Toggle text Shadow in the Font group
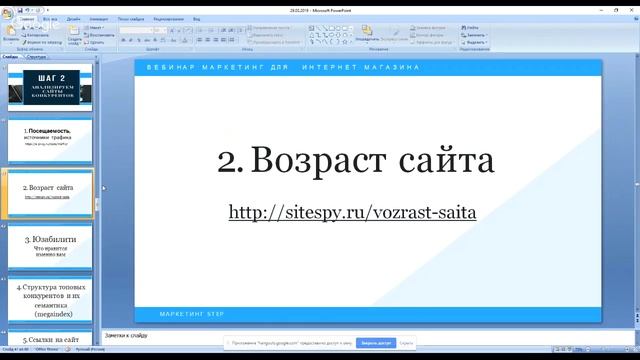The image size is (640, 360). tap(155, 40)
